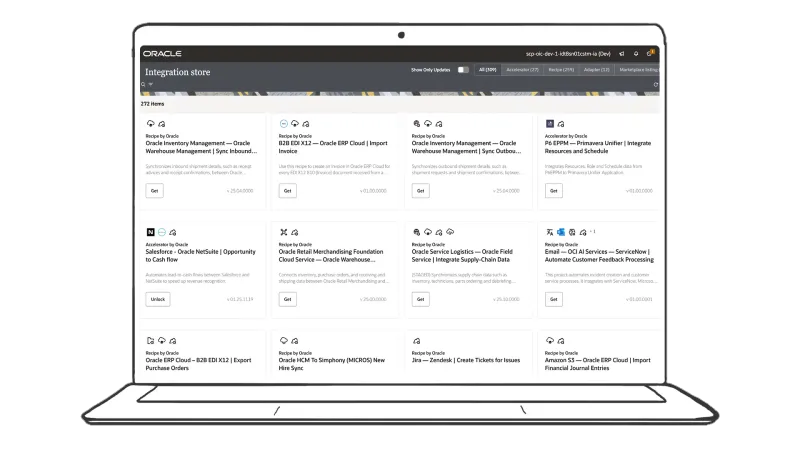Click the search magnifier icon under Integration store
Image resolution: width=800 pixels, height=450 pixels.
143,85
